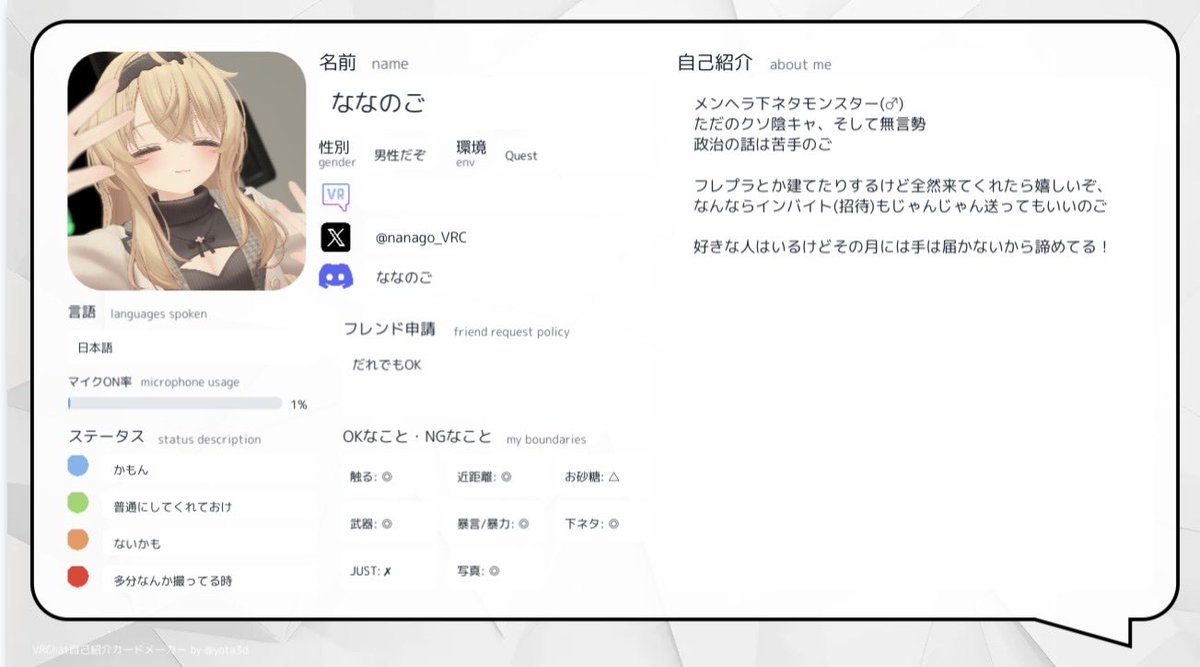Adjust the microphone usage slider at 1%

(x=174, y=403)
